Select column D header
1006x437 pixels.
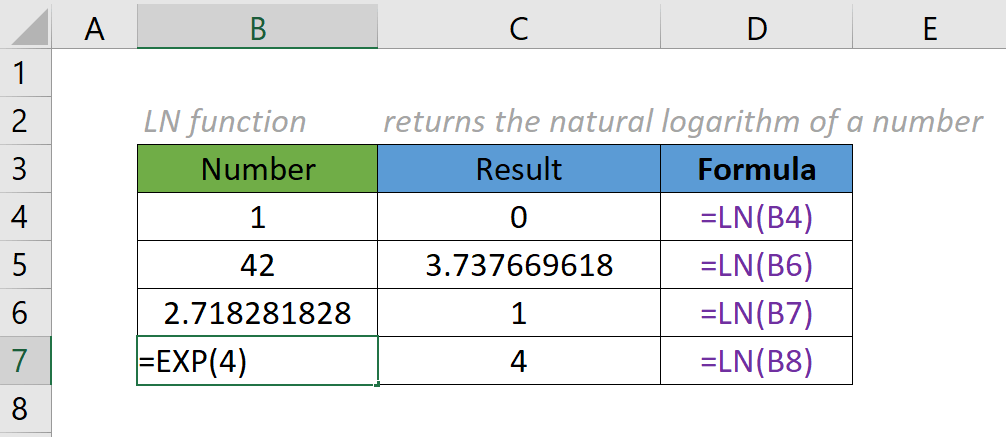pyautogui.click(x=756, y=30)
